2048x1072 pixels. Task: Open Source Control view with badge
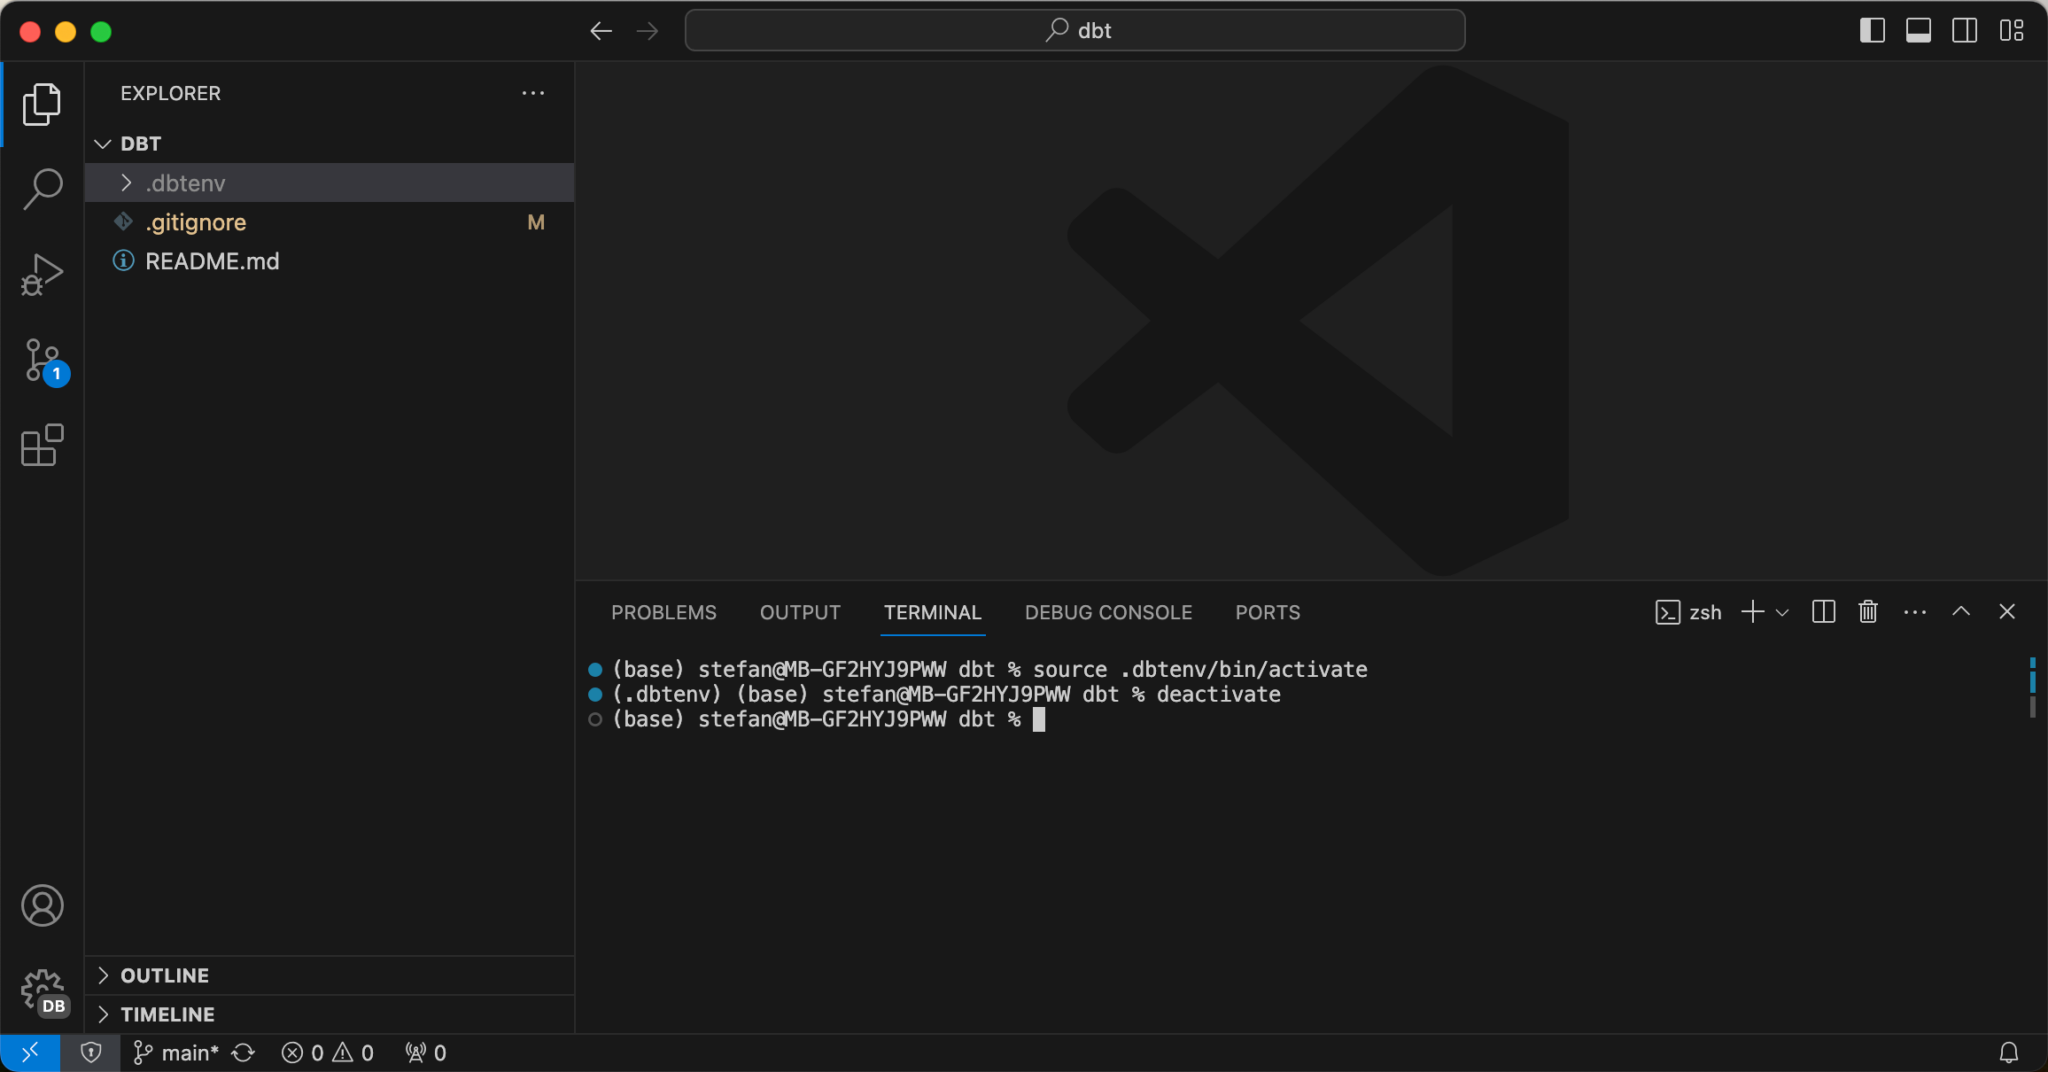click(x=42, y=360)
